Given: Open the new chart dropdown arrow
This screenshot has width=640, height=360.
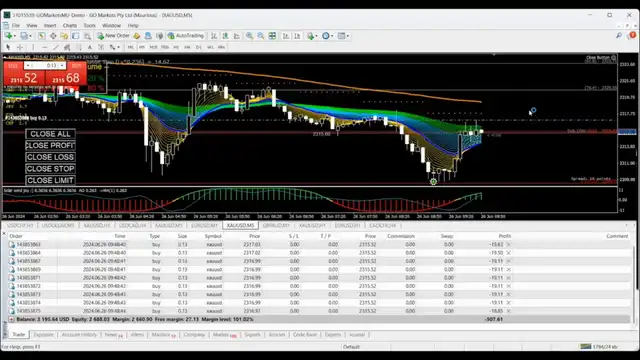Looking at the screenshot, I should (15, 36).
